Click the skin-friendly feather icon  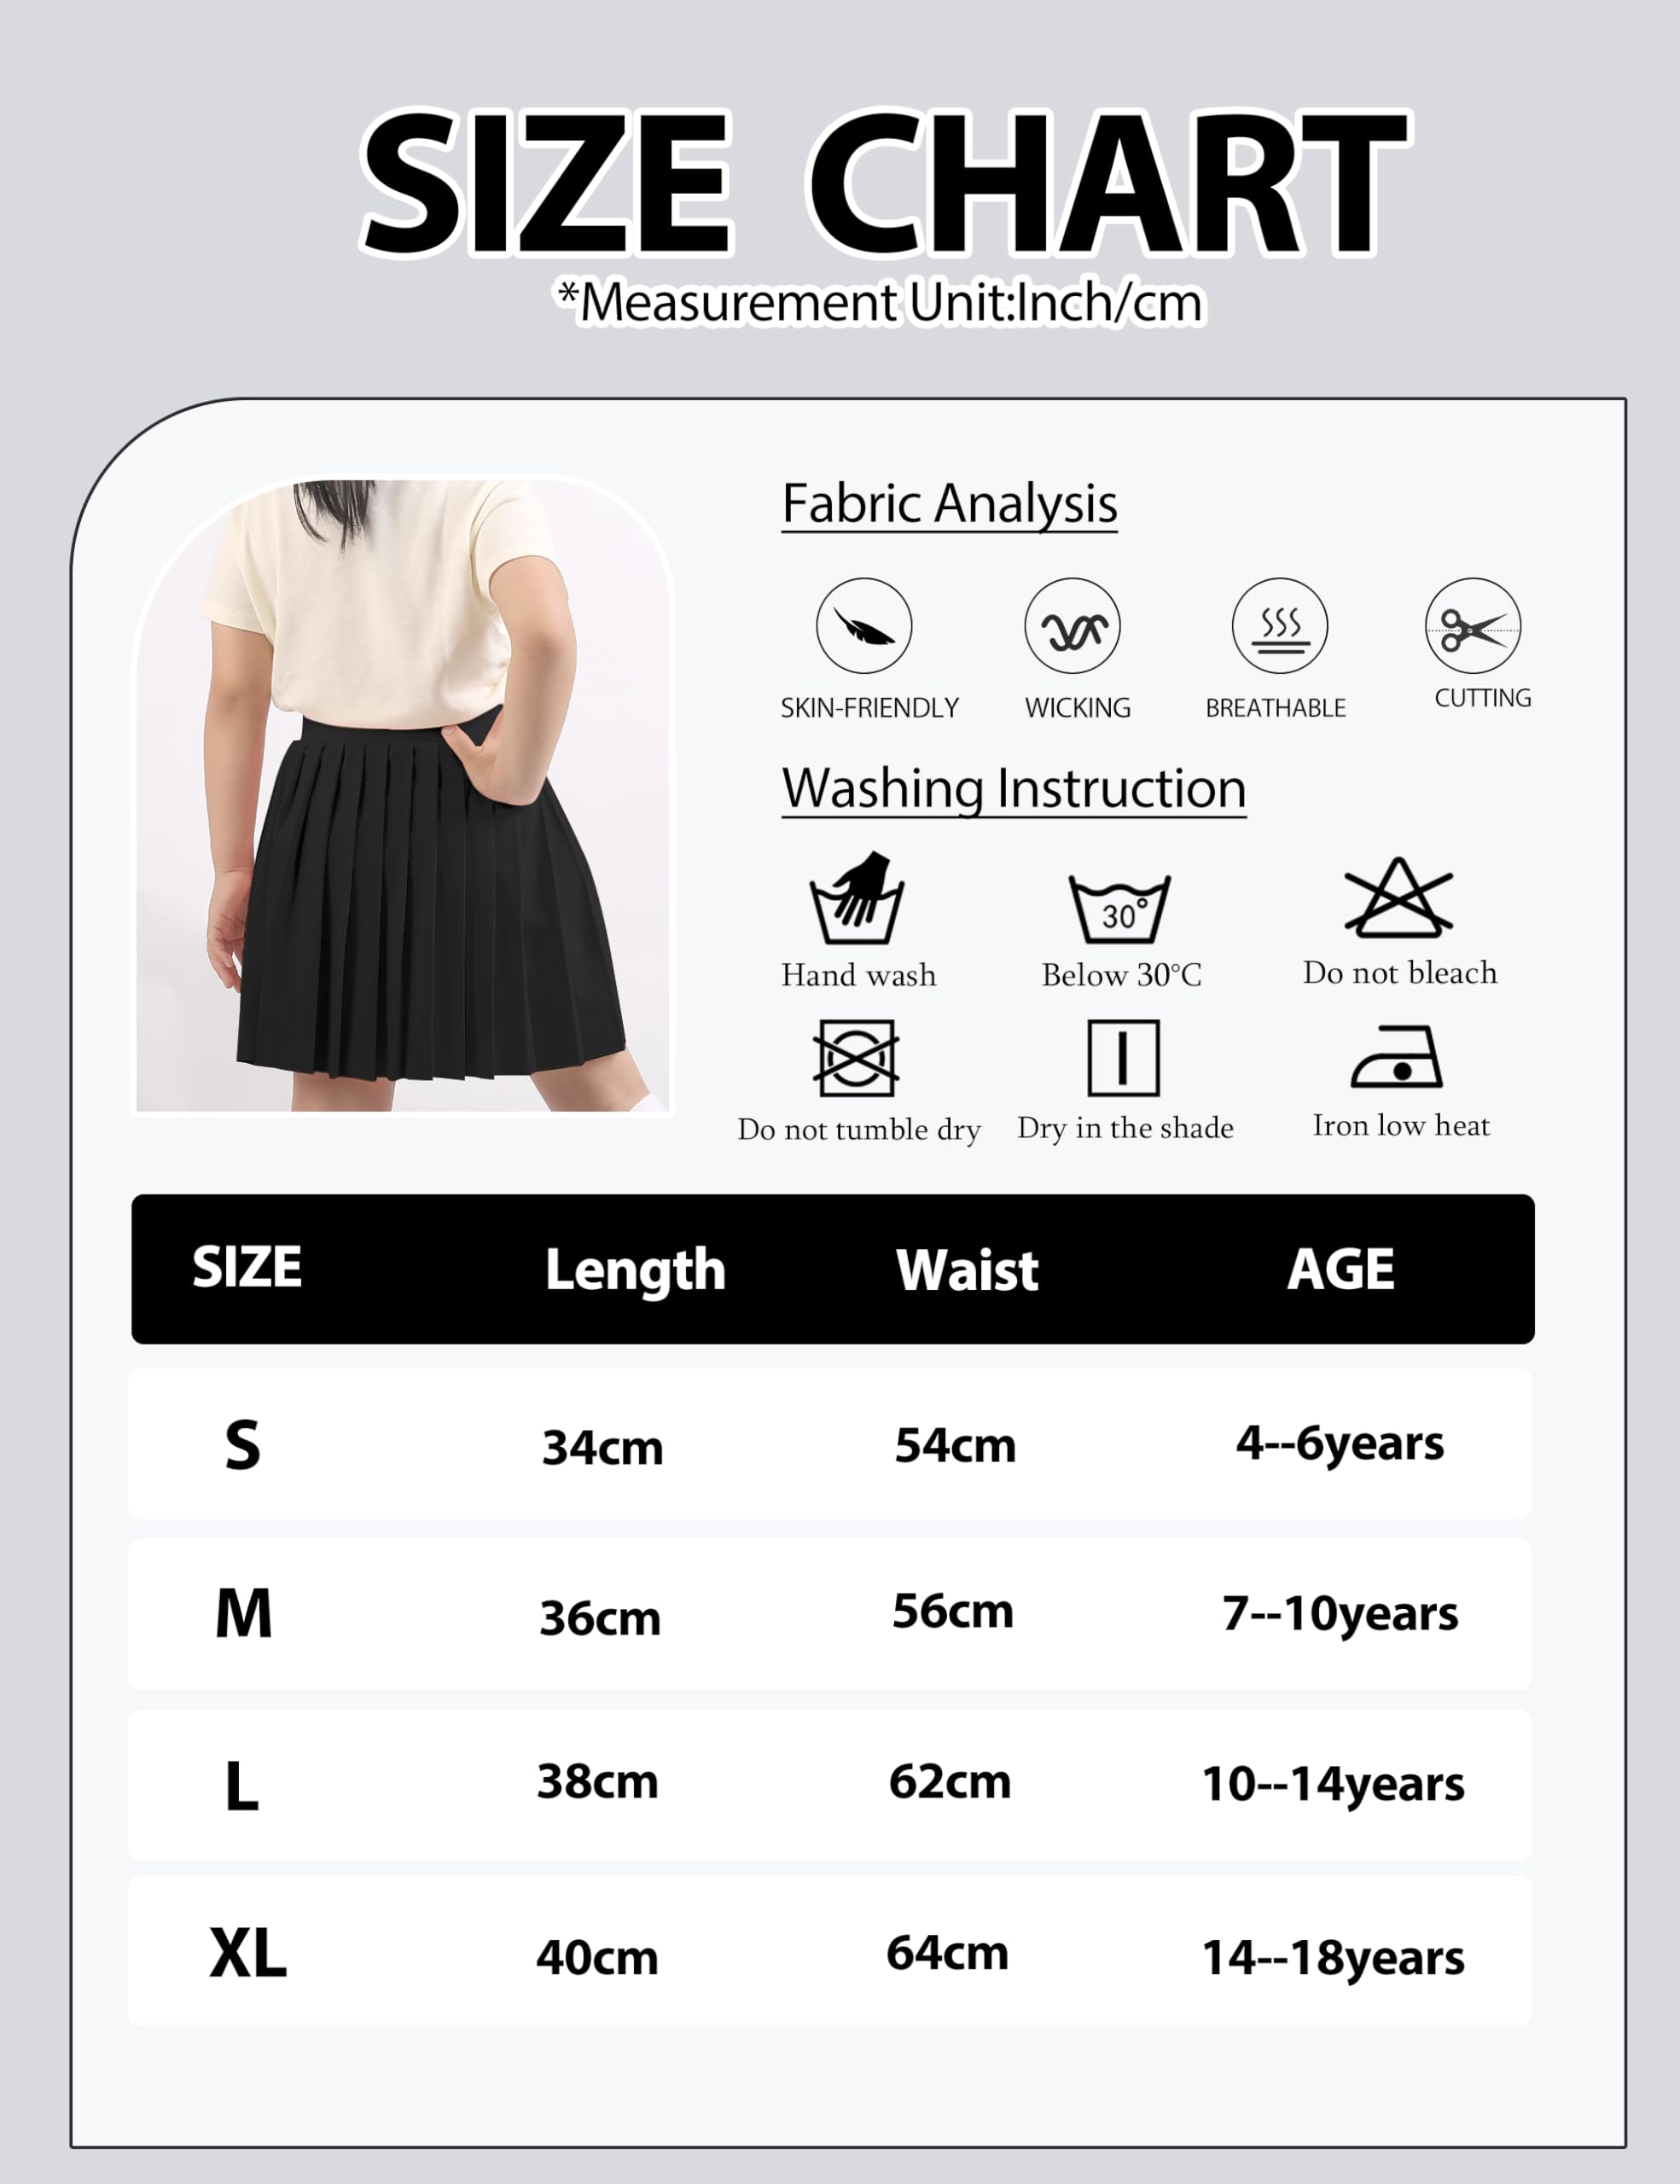864,626
